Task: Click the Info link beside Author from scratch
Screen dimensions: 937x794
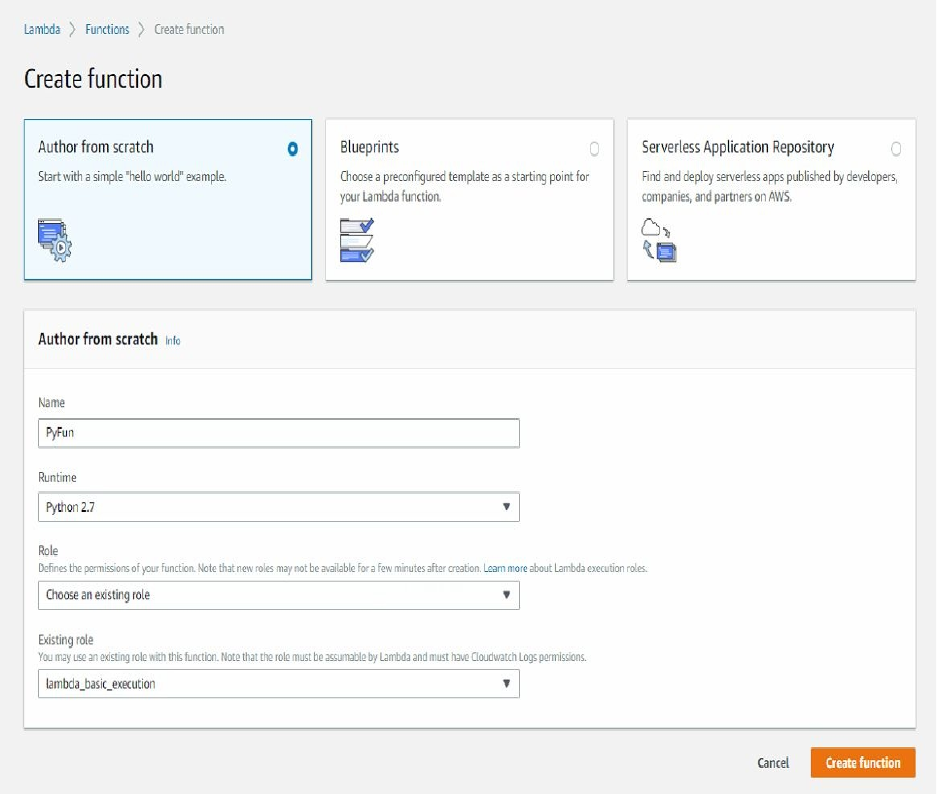Action: [173, 341]
